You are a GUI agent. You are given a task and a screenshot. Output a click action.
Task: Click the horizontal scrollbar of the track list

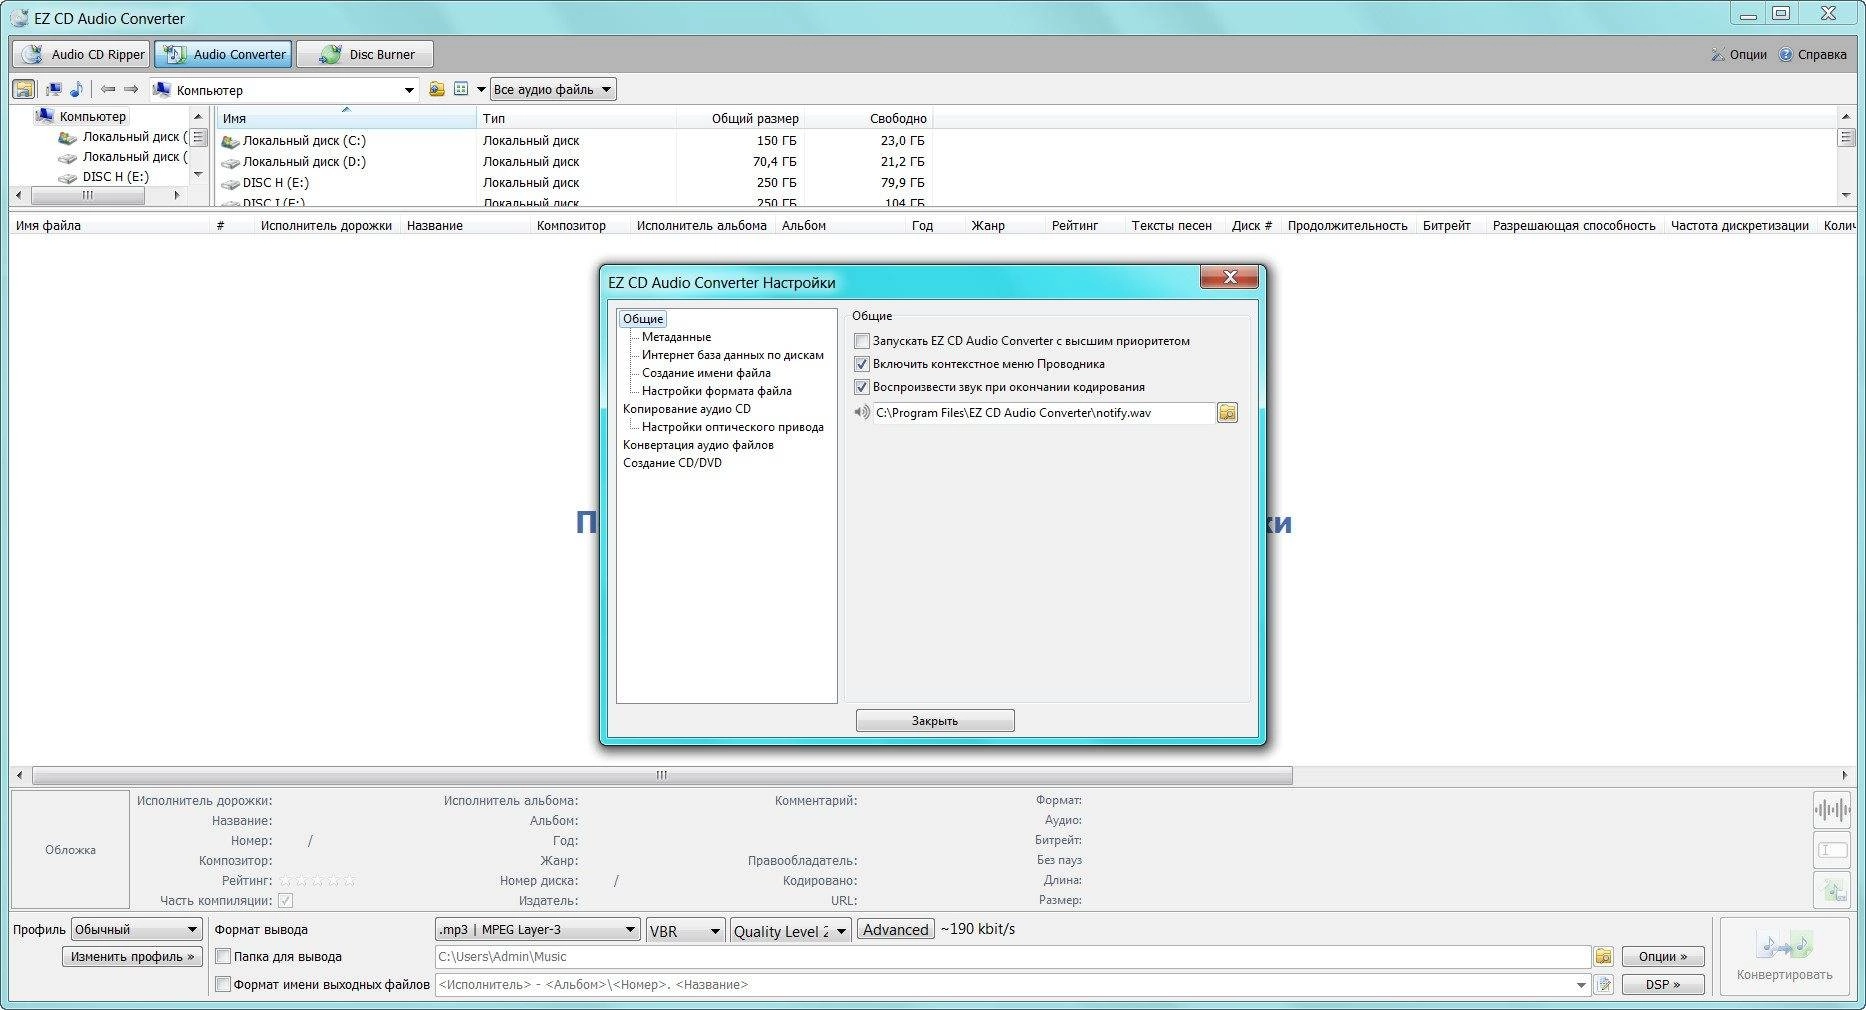[661, 775]
